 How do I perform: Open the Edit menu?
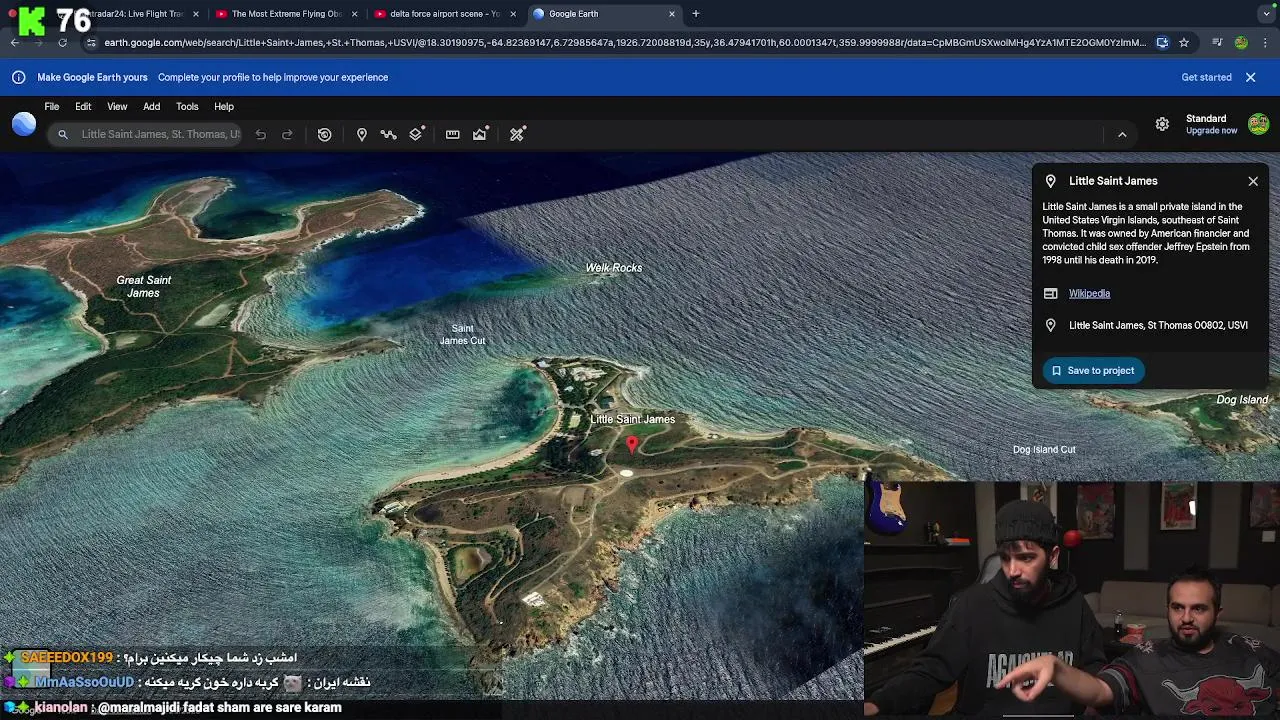point(83,106)
